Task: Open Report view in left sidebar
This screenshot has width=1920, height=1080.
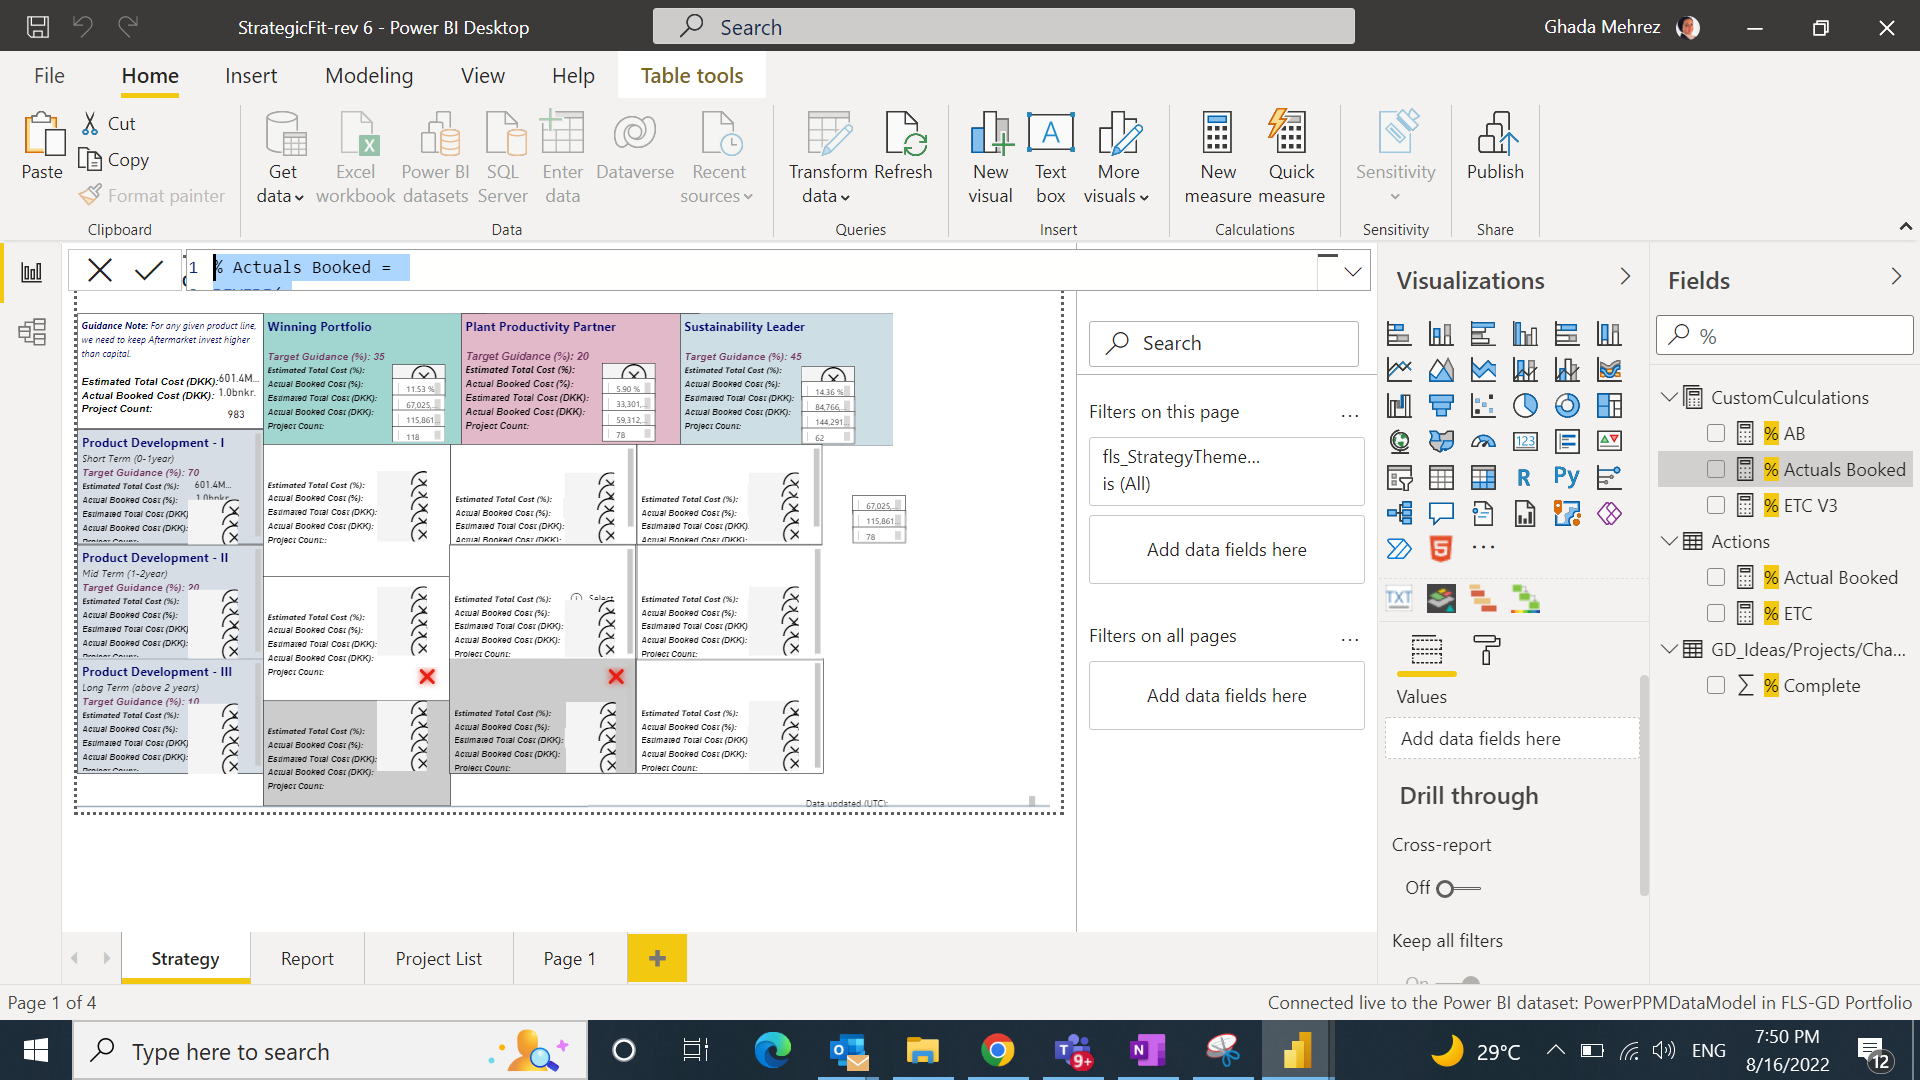Action: click(x=32, y=272)
